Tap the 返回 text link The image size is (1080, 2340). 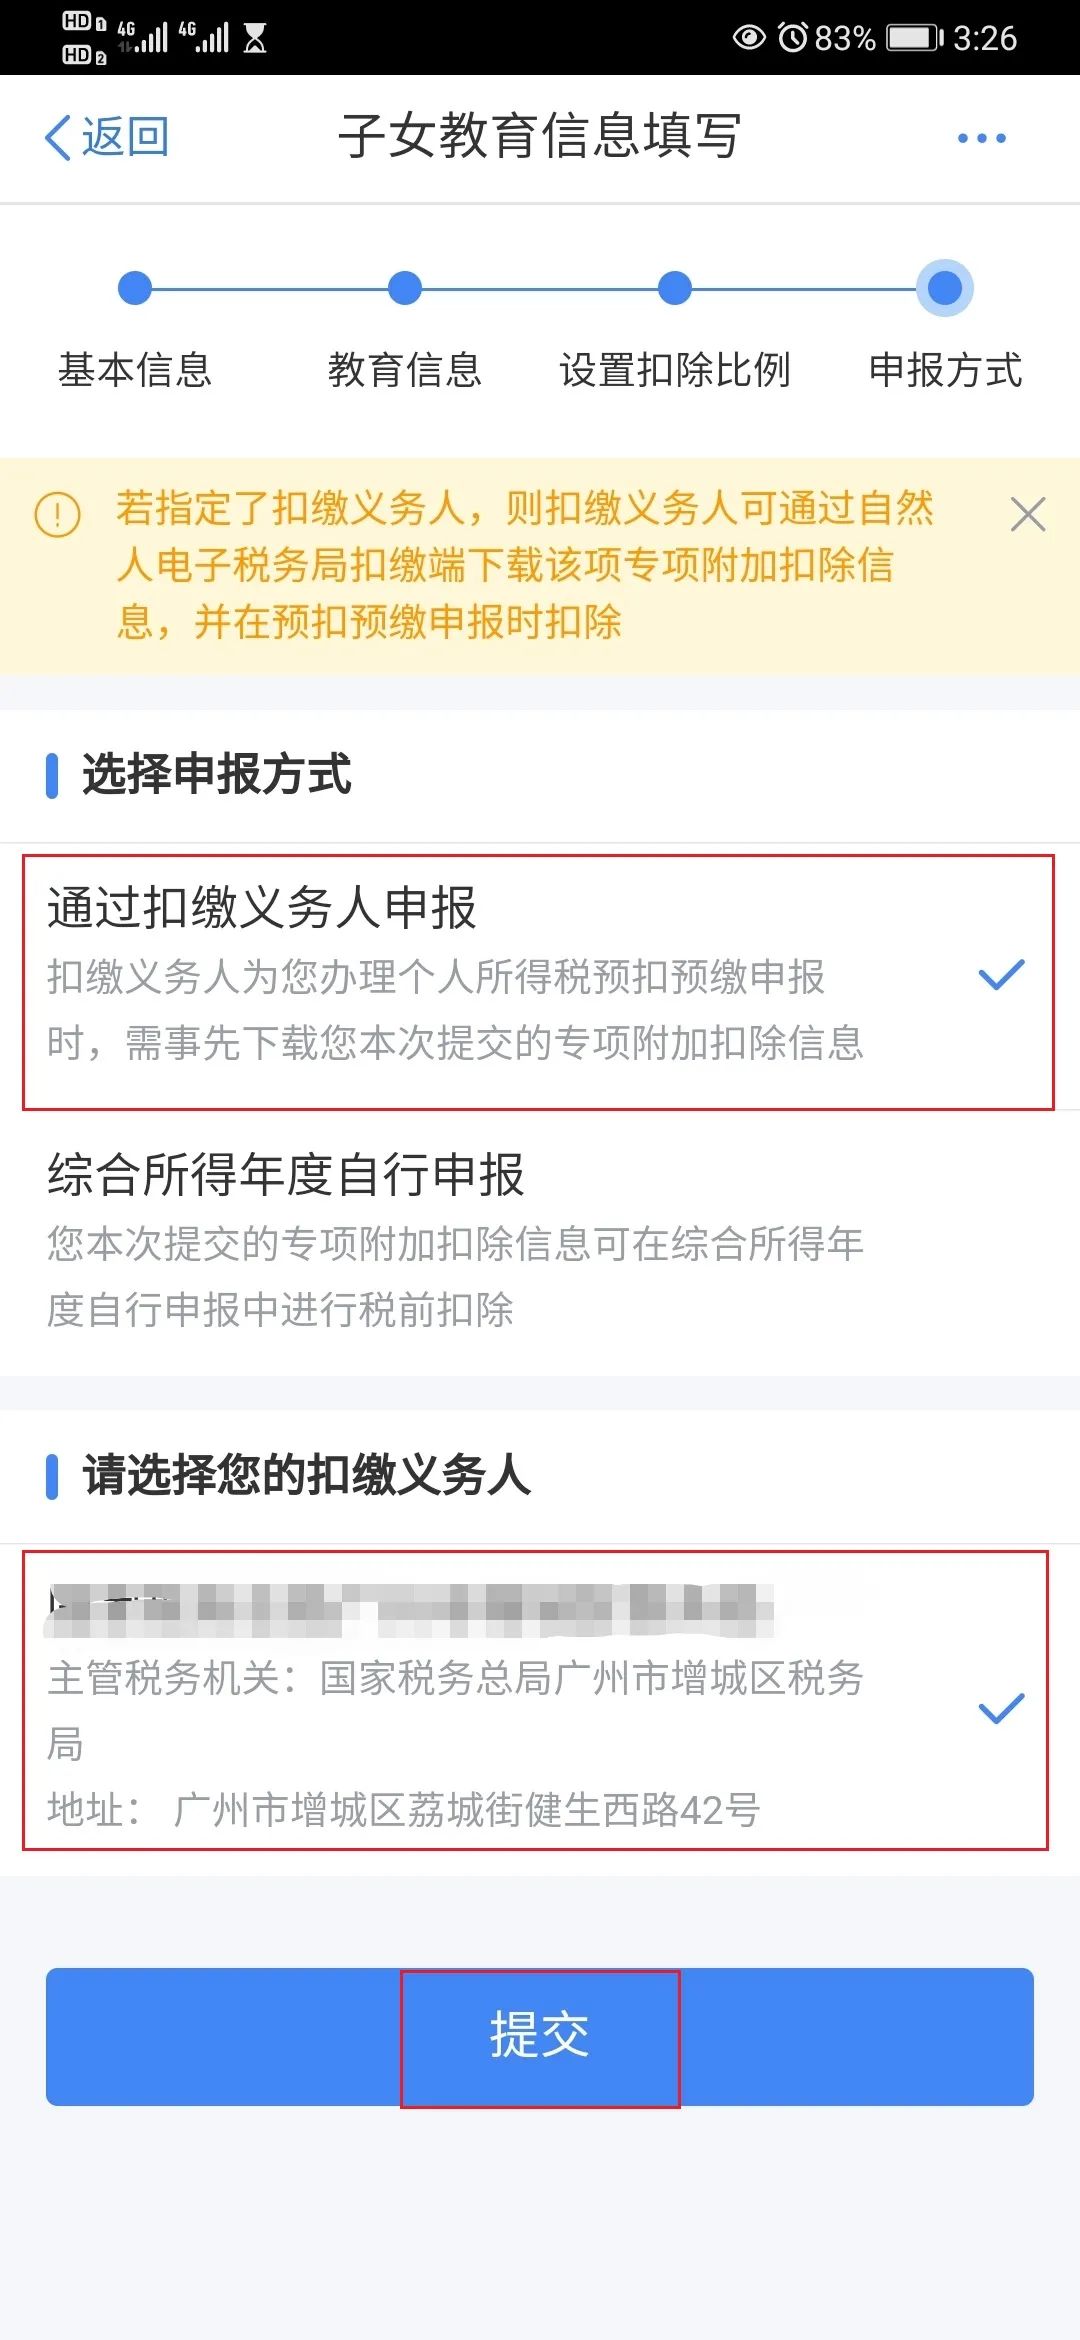click(125, 137)
